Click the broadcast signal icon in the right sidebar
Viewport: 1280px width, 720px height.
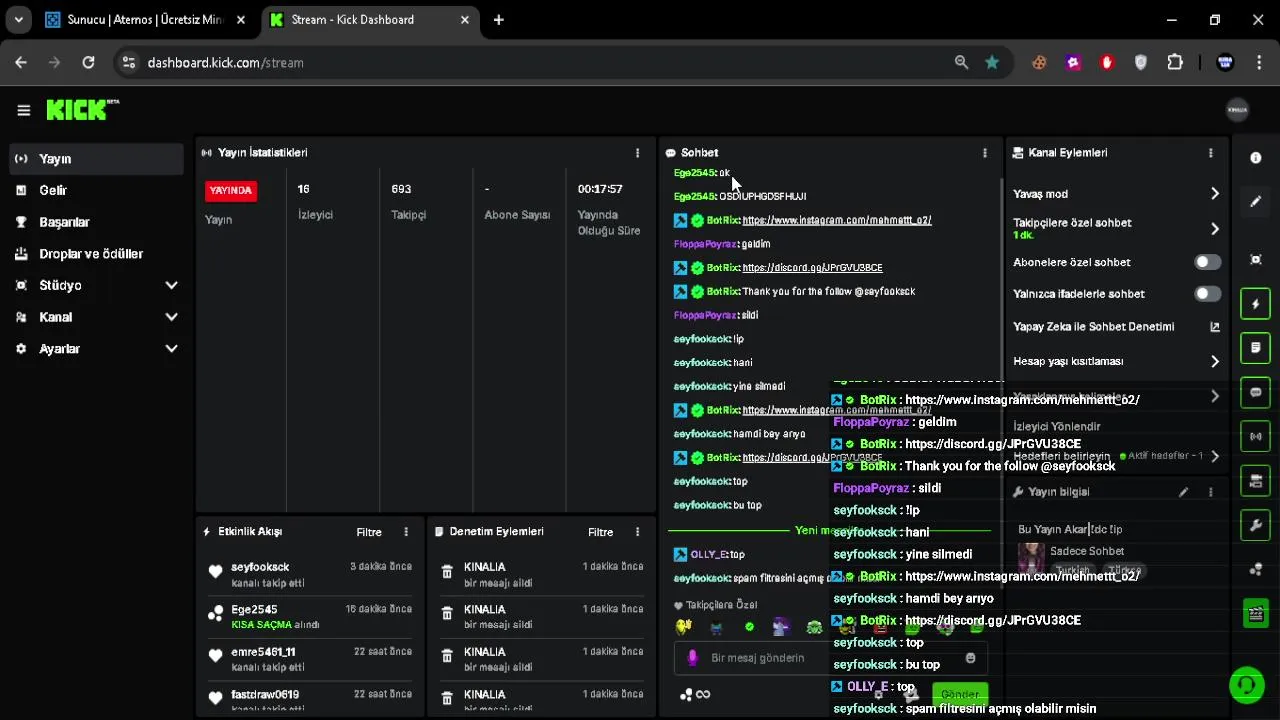[x=1256, y=436]
